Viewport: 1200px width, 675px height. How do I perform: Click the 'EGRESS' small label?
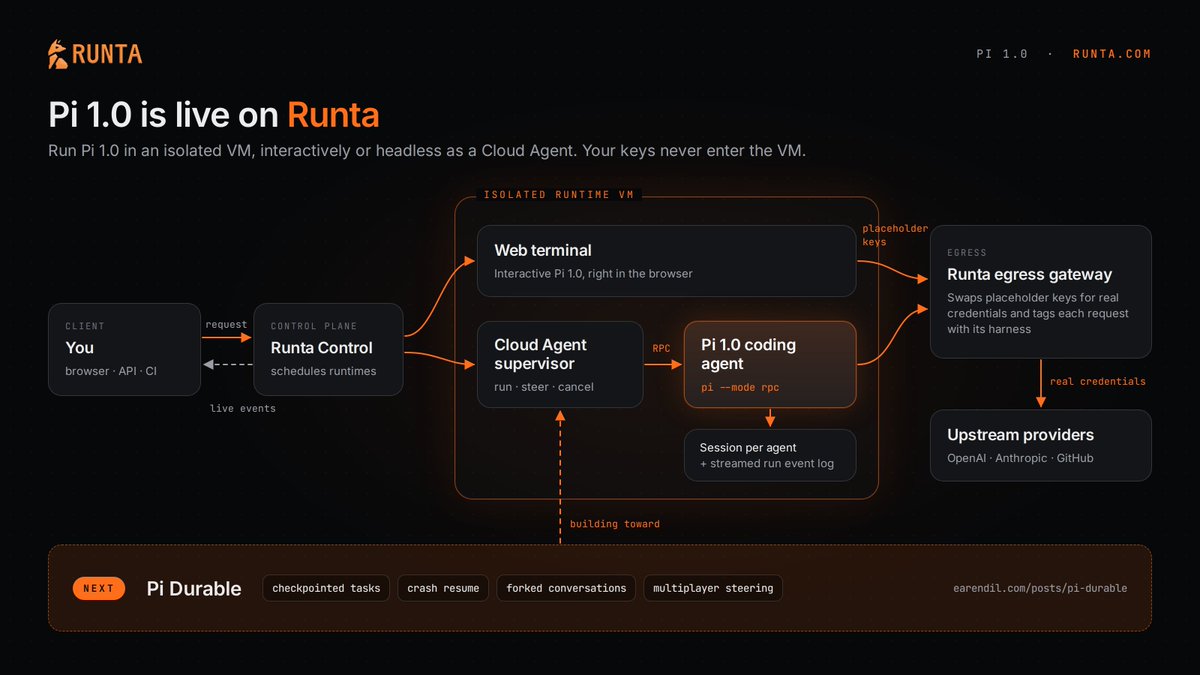(967, 254)
